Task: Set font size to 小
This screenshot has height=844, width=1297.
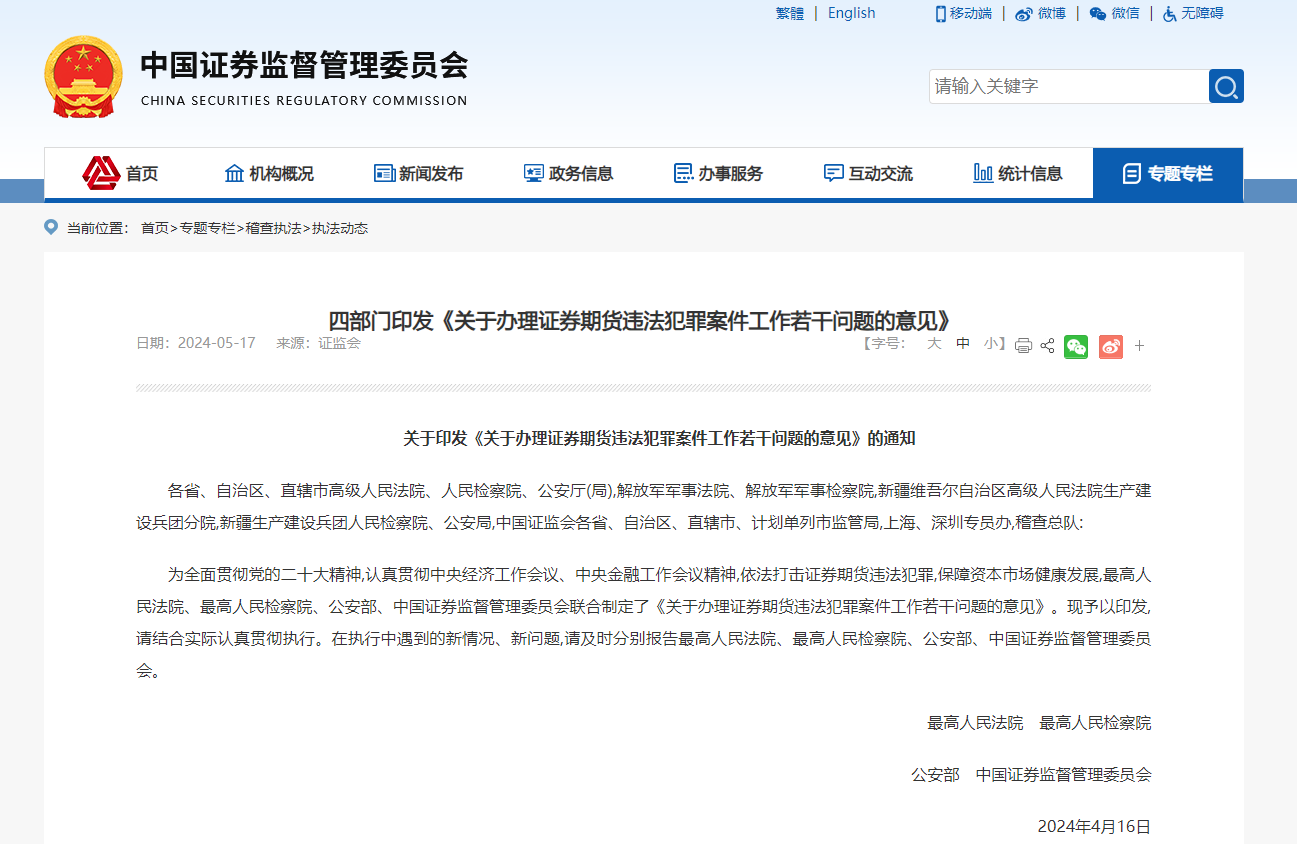Action: click(991, 343)
